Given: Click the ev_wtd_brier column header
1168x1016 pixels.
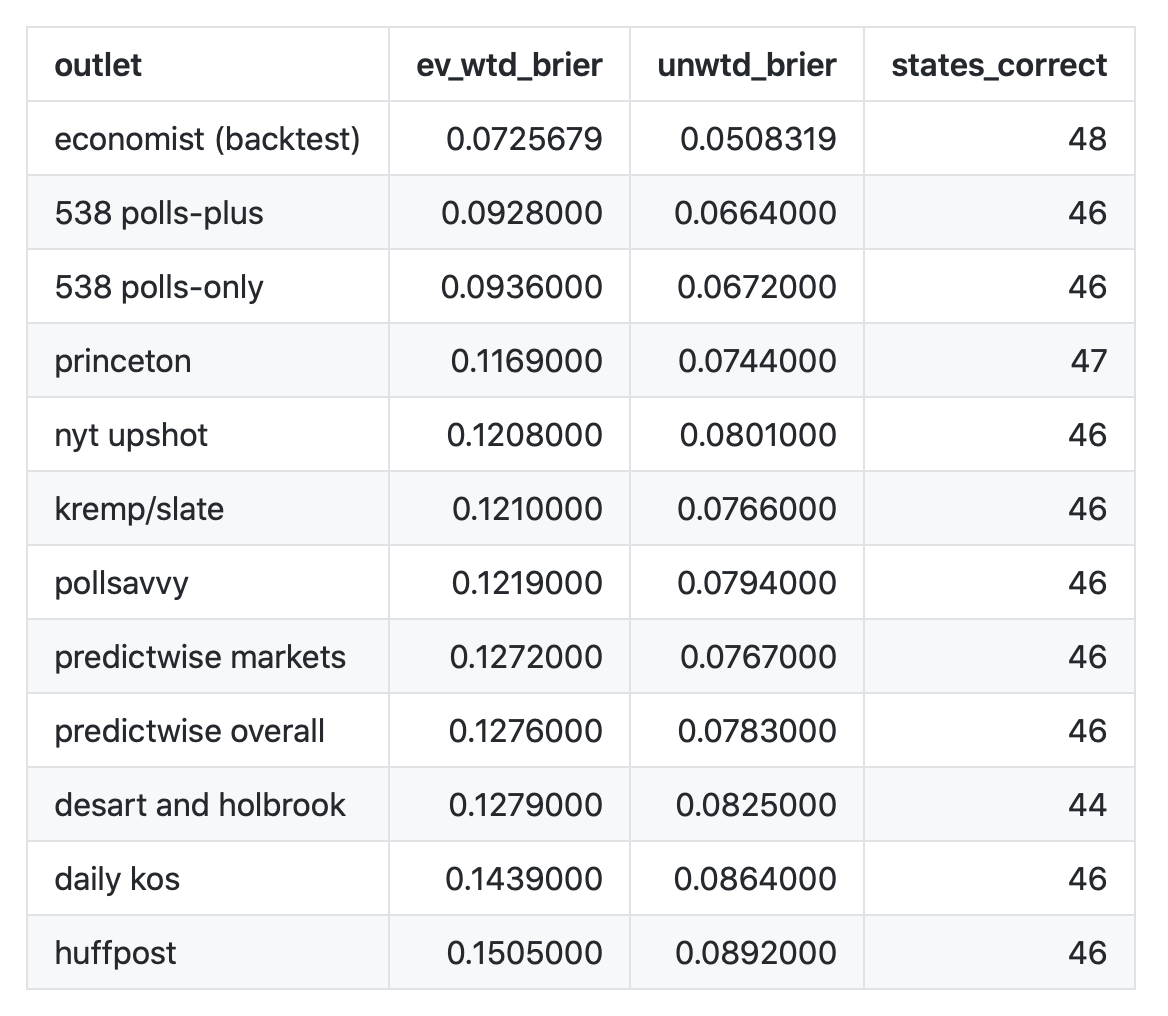Looking at the screenshot, I should tap(509, 65).
